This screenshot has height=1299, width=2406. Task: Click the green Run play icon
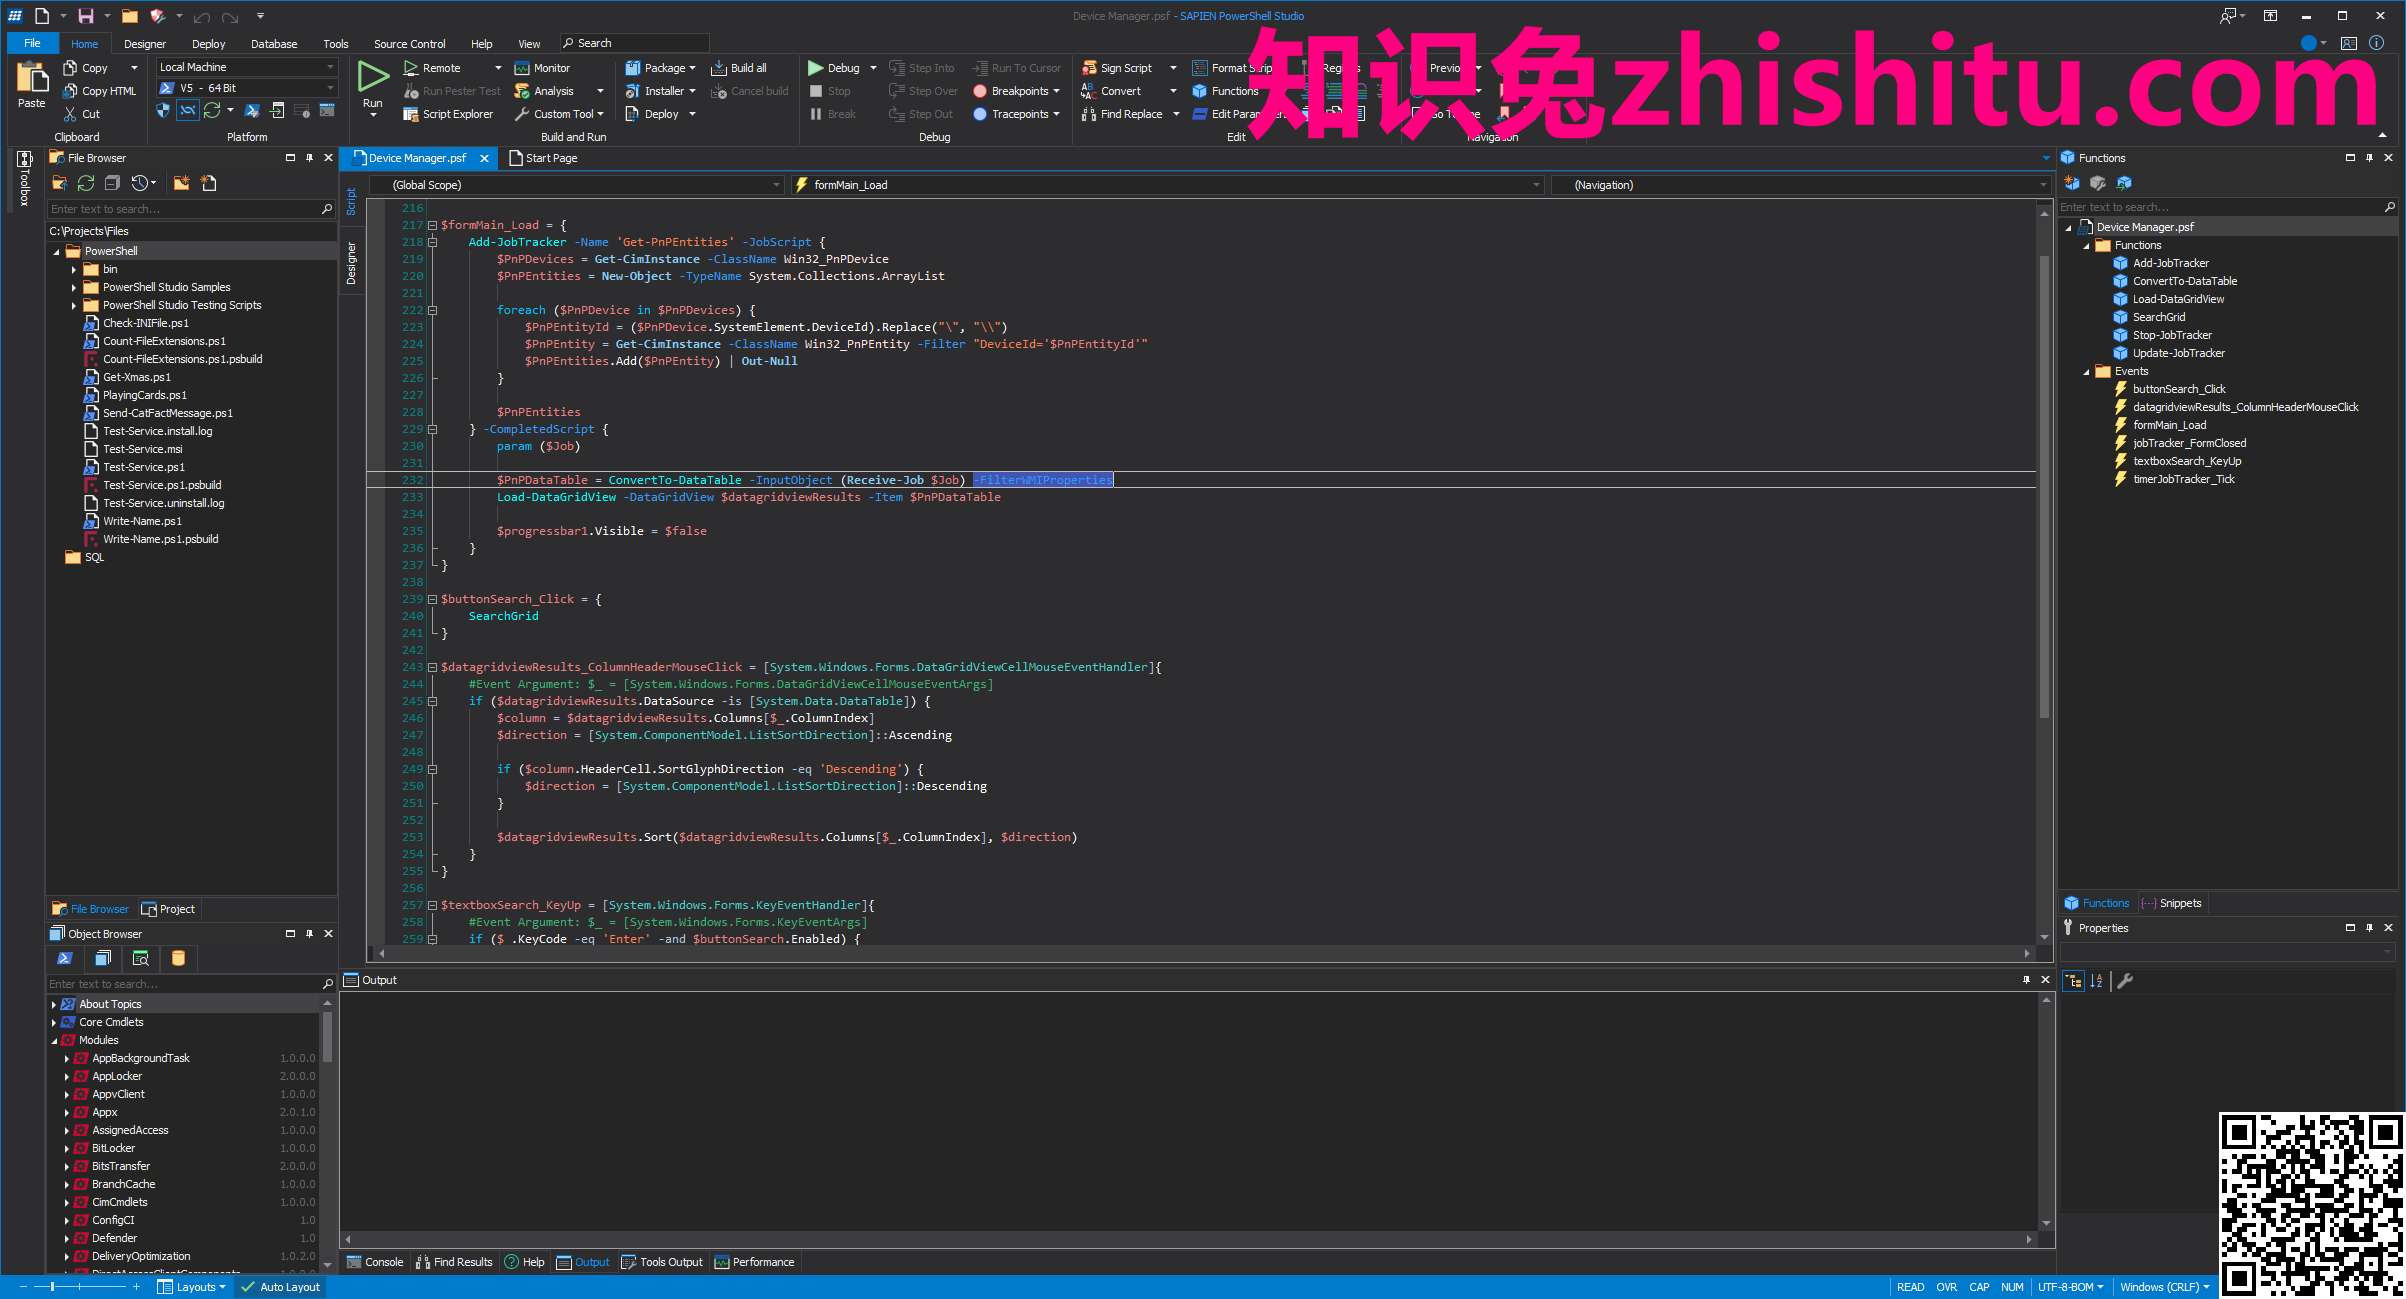372,76
